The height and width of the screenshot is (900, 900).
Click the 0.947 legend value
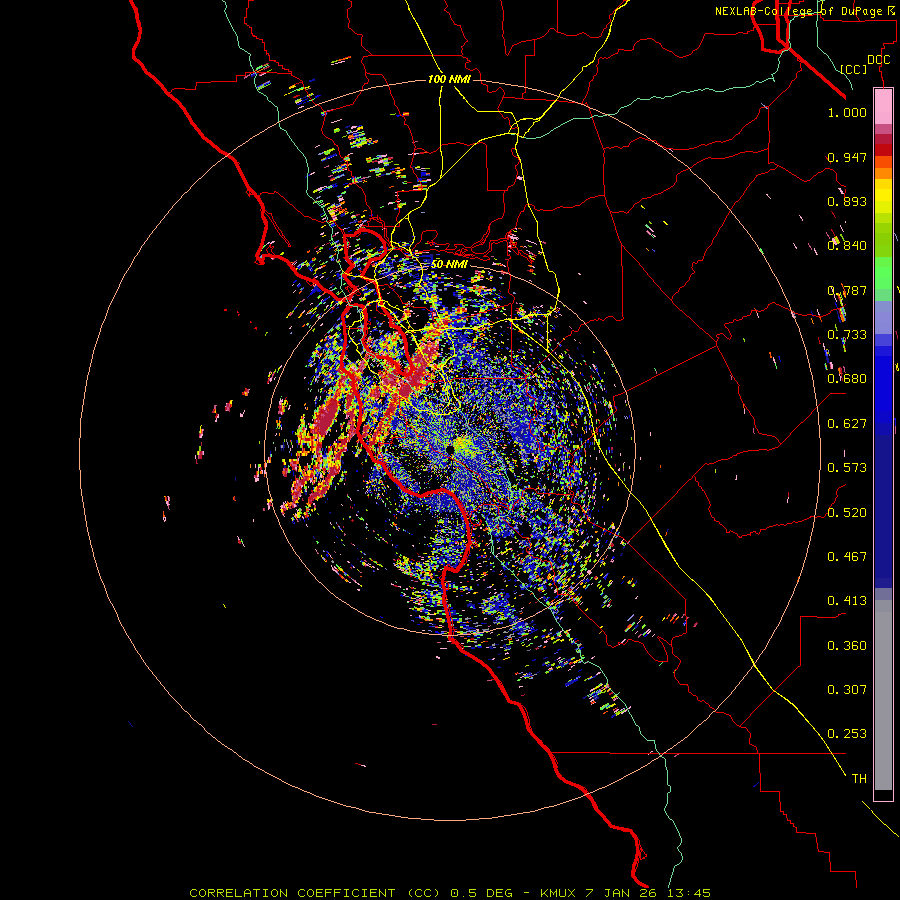(x=847, y=157)
